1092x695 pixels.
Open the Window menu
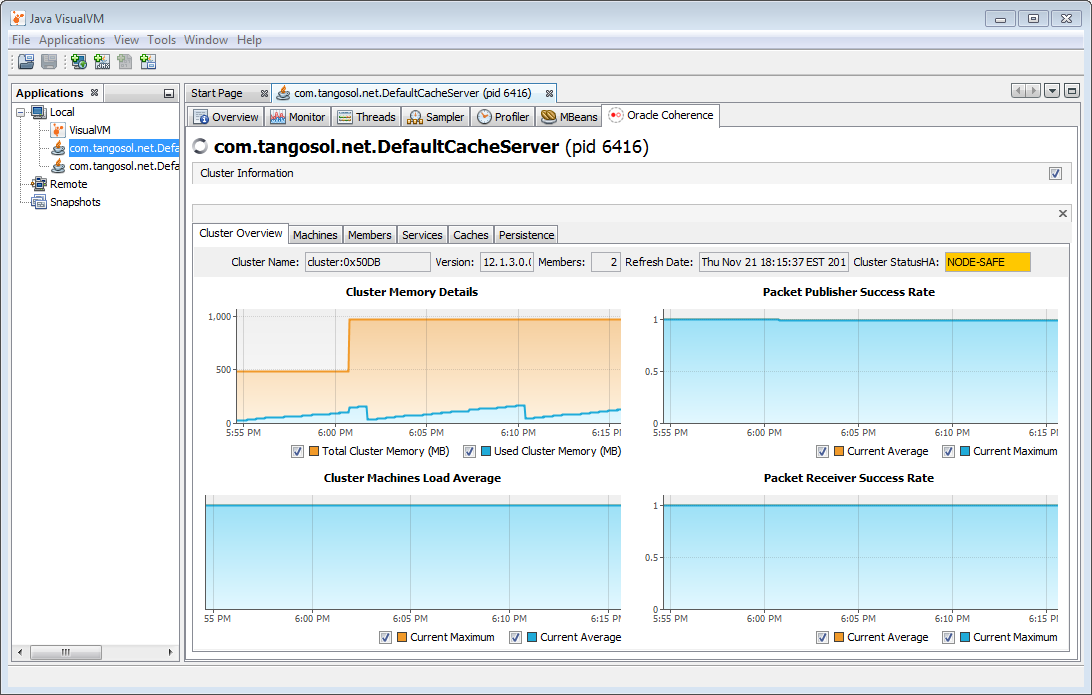click(x=205, y=40)
